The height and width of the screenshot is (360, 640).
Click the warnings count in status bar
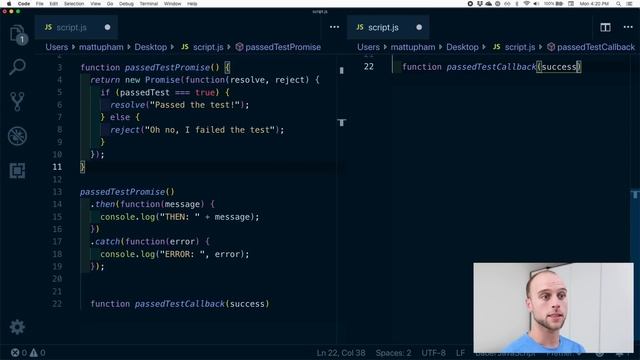(38, 353)
